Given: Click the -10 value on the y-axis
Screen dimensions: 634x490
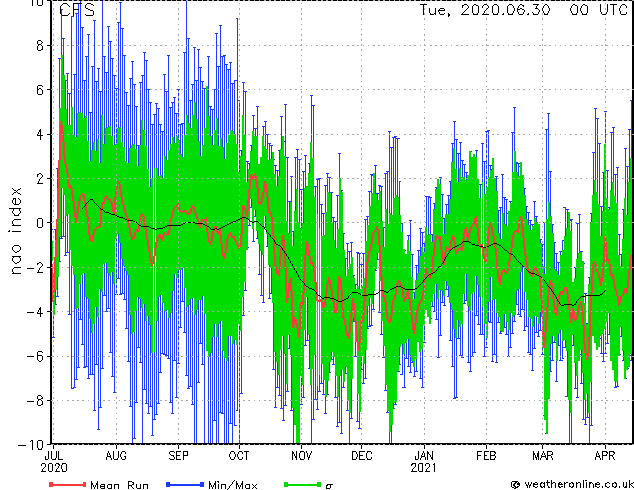Looking at the screenshot, I should (31, 445).
